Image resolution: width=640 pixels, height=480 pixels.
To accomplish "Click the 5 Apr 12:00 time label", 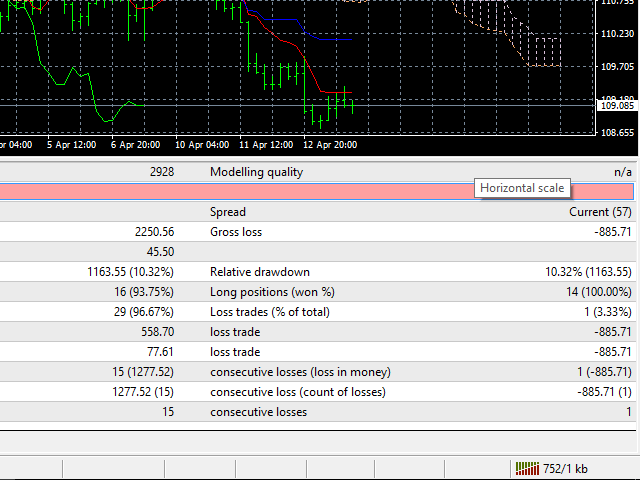I will (71, 144).
